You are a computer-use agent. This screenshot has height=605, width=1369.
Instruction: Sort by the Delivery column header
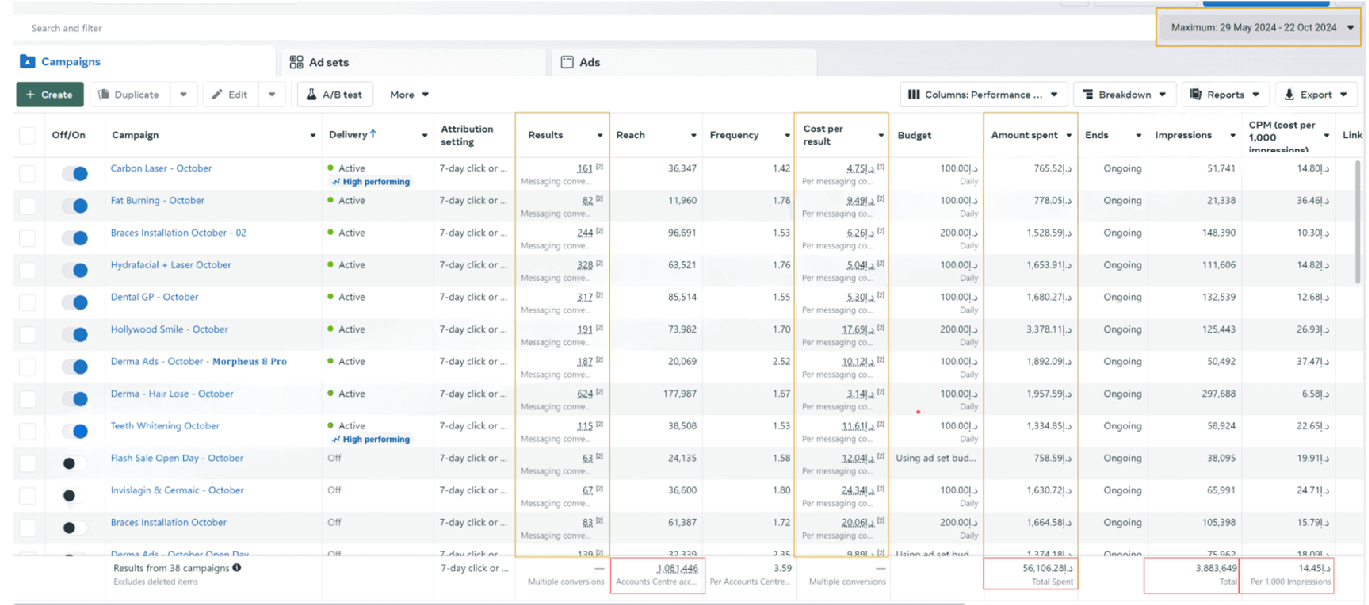(x=352, y=135)
